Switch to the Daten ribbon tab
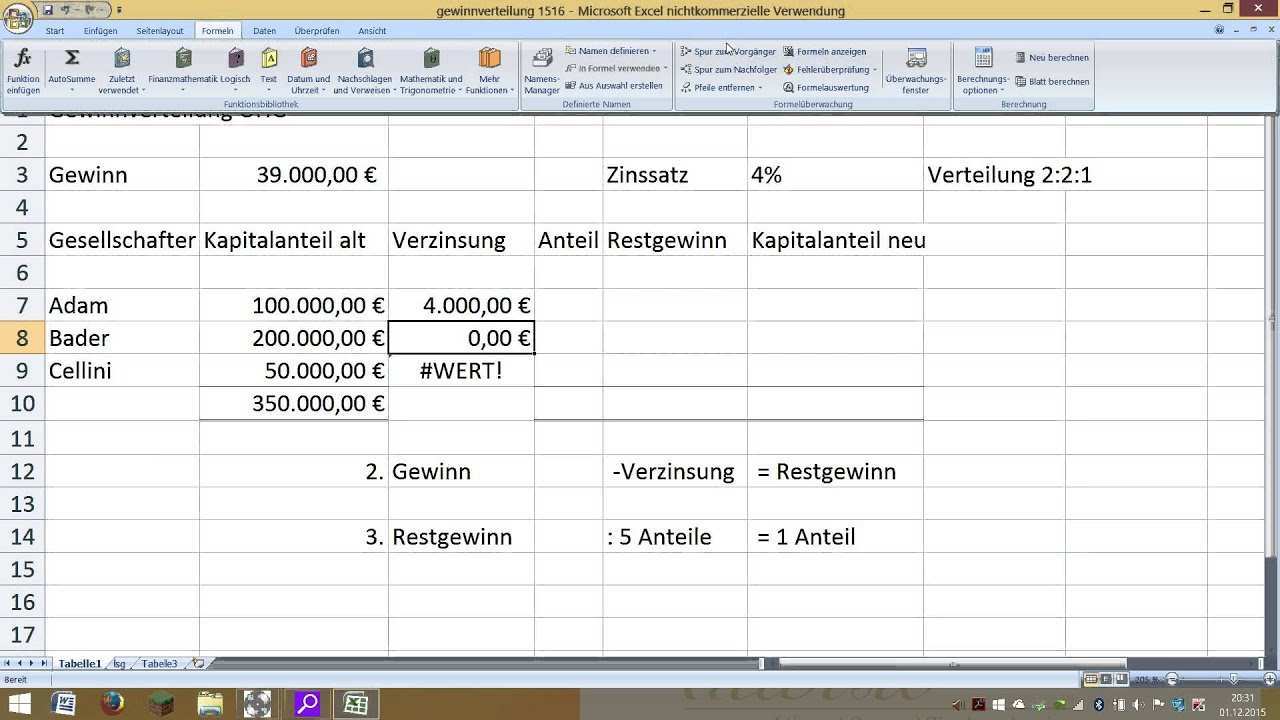This screenshot has height=720, width=1280. click(x=264, y=31)
